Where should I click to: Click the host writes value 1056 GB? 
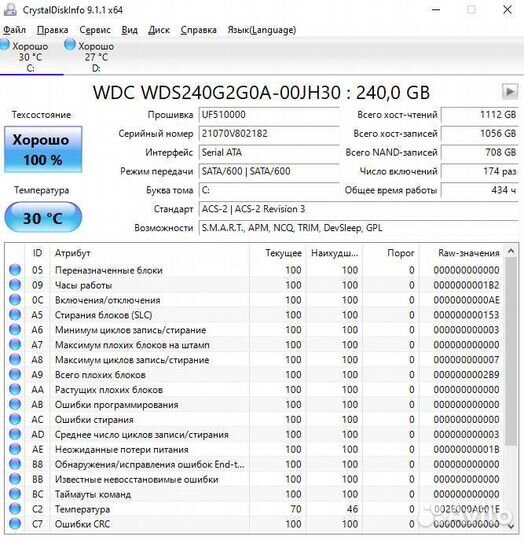click(x=480, y=134)
